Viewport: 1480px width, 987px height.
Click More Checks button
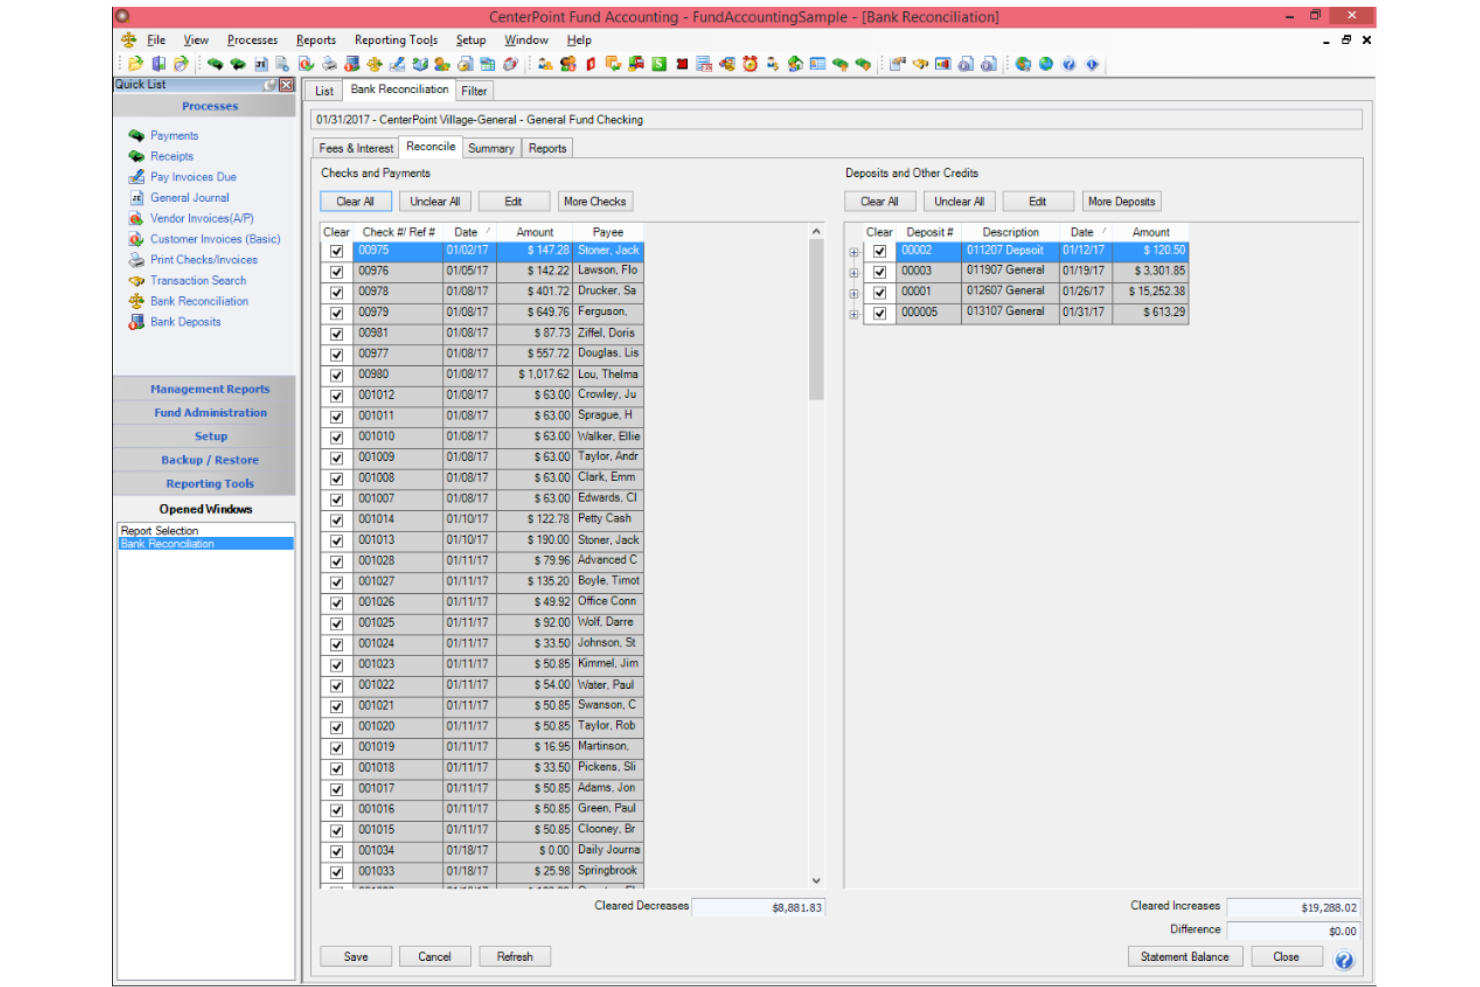595,202
